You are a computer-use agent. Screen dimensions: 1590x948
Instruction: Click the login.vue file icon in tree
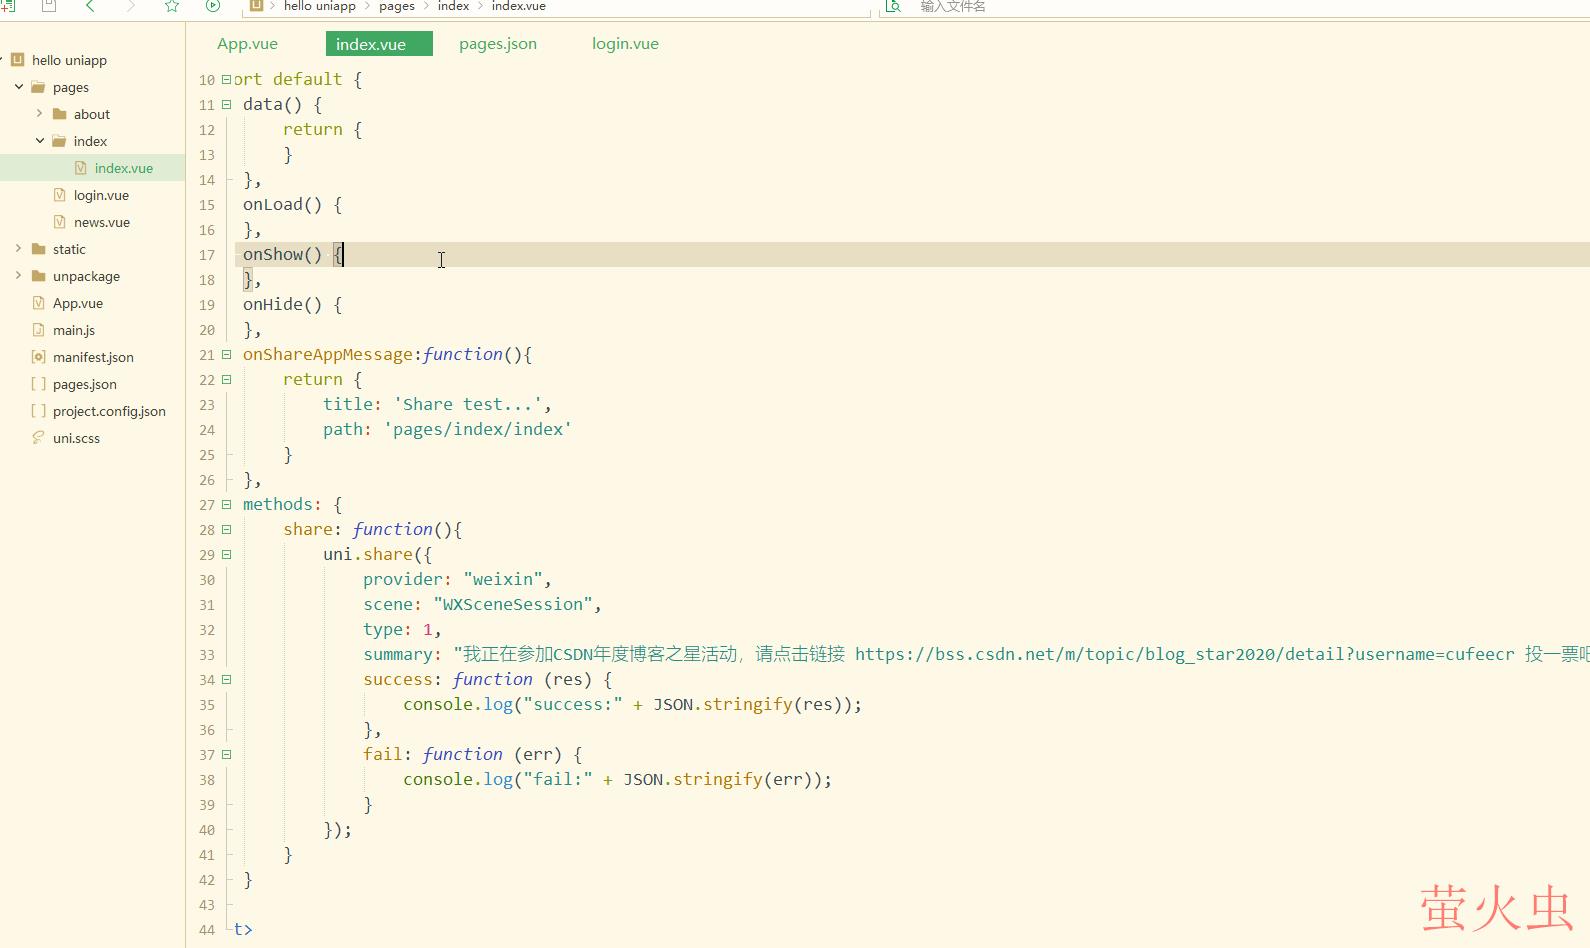tap(59, 195)
